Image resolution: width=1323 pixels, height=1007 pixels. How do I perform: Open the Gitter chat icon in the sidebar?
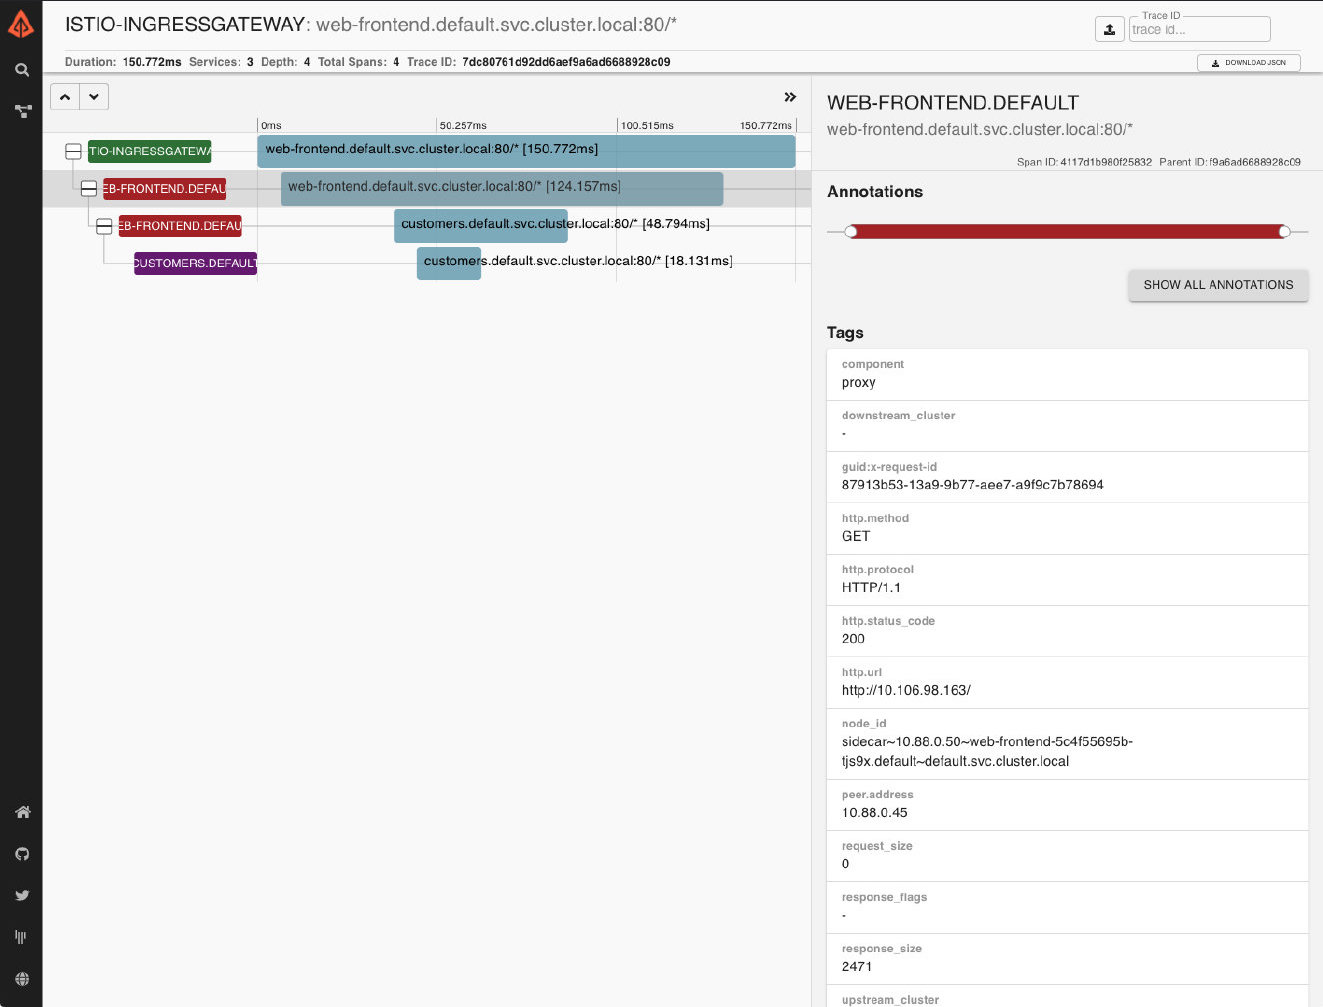click(x=22, y=937)
